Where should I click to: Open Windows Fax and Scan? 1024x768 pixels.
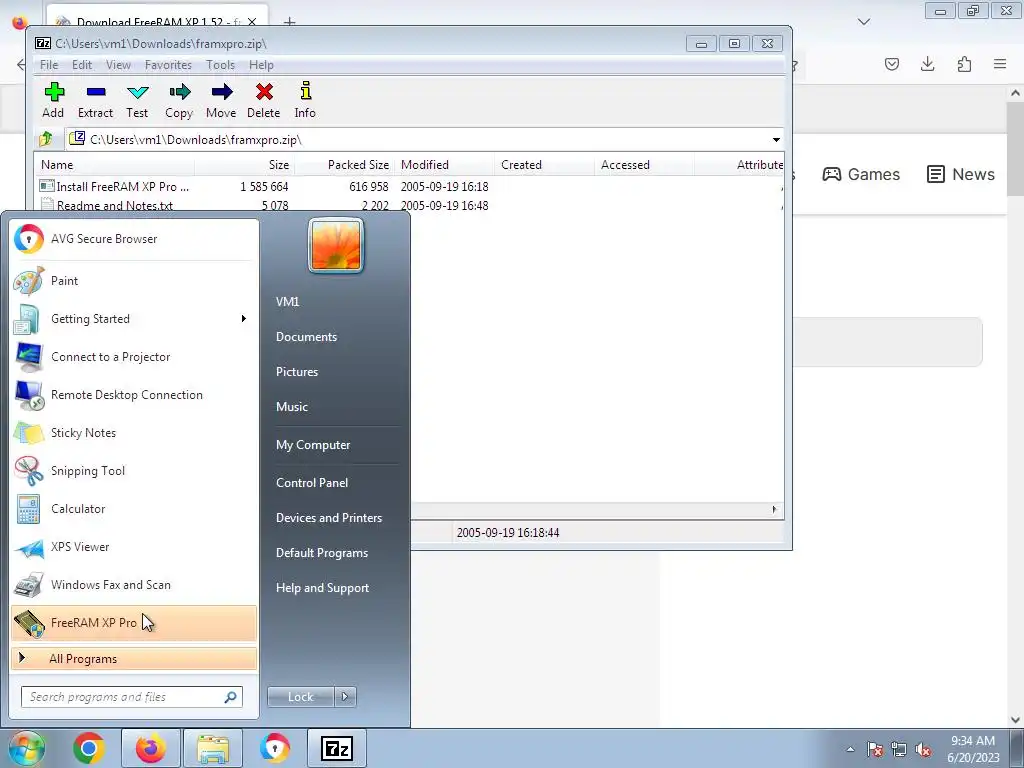[133, 585]
